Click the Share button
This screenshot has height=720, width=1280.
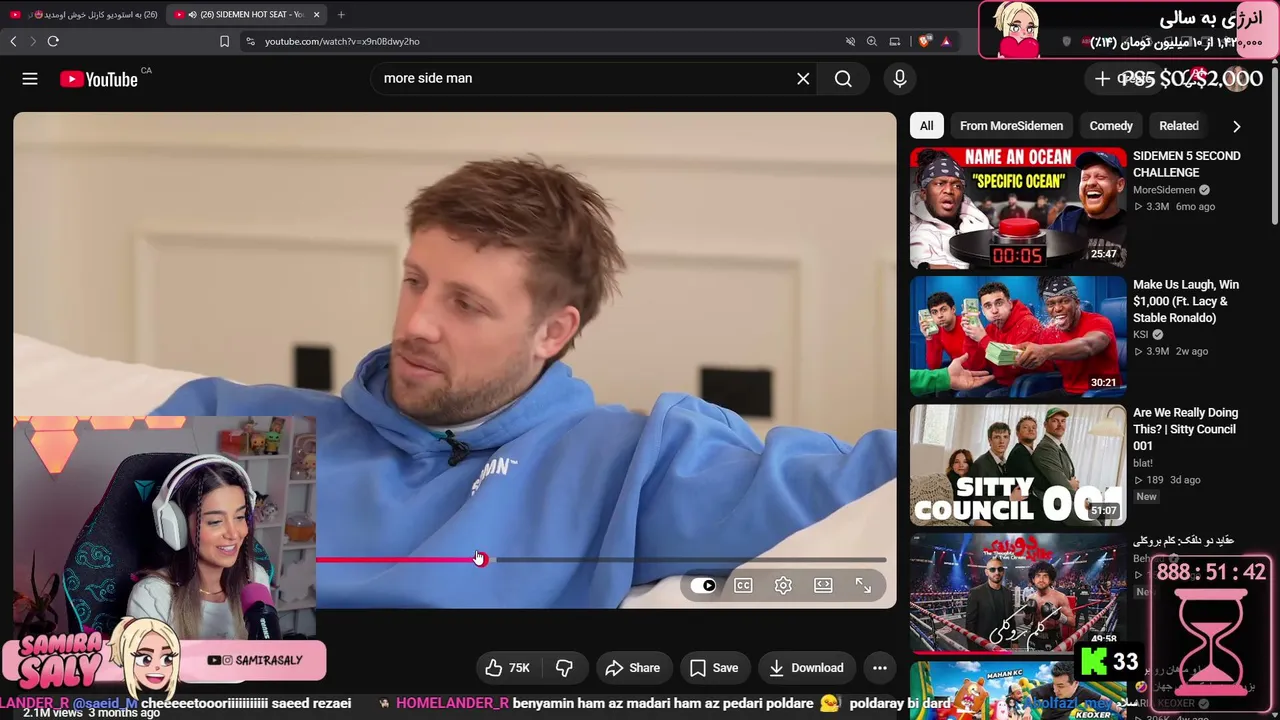pos(633,668)
